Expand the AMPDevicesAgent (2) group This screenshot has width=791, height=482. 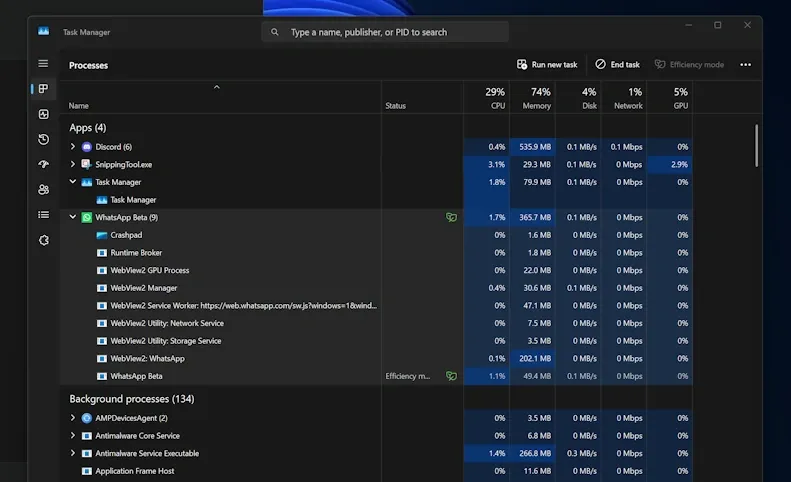pyautogui.click(x=73, y=418)
